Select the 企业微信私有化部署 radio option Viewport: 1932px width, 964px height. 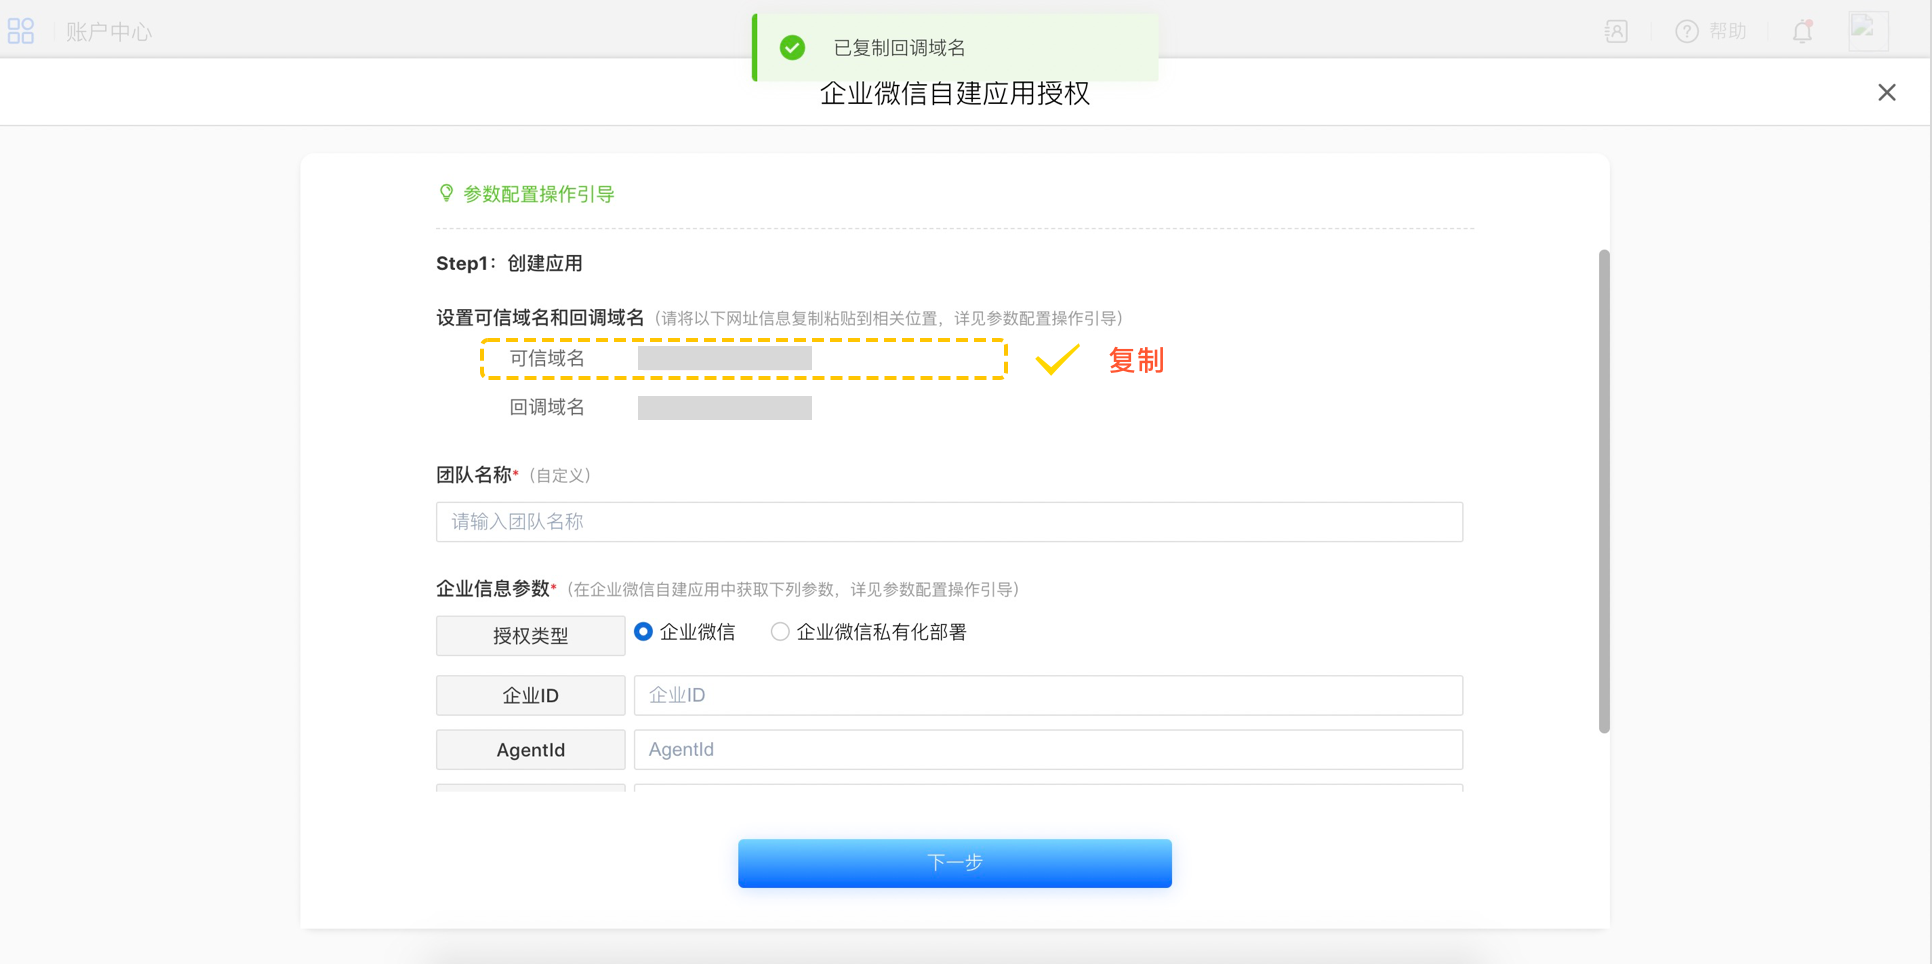tap(780, 632)
